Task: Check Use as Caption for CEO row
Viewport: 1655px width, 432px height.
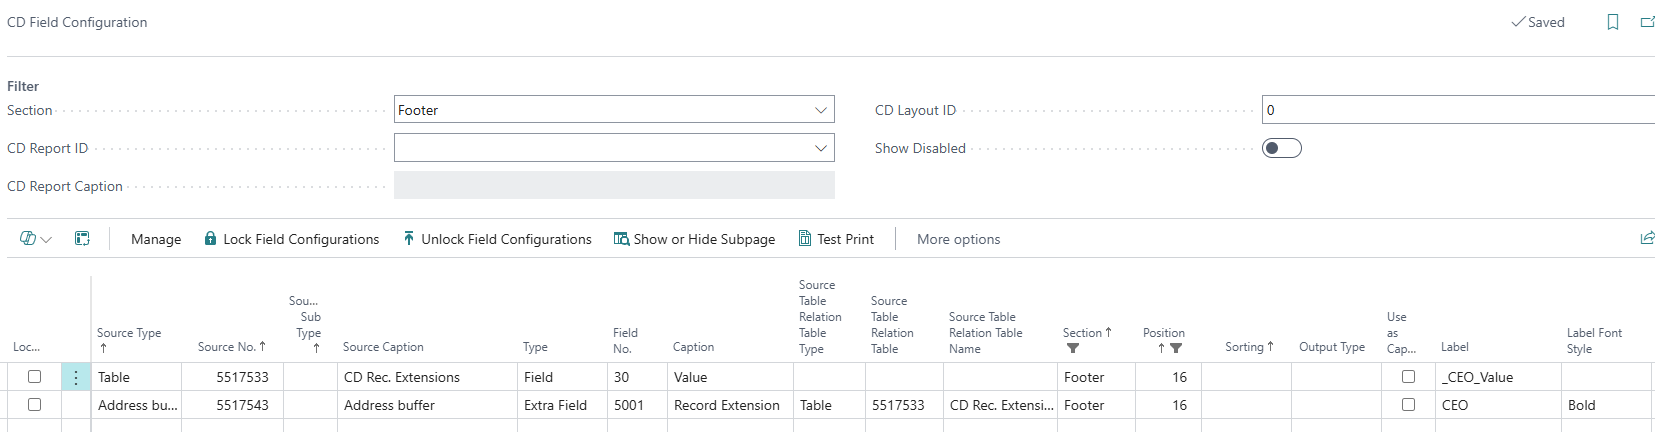Action: tap(1408, 405)
